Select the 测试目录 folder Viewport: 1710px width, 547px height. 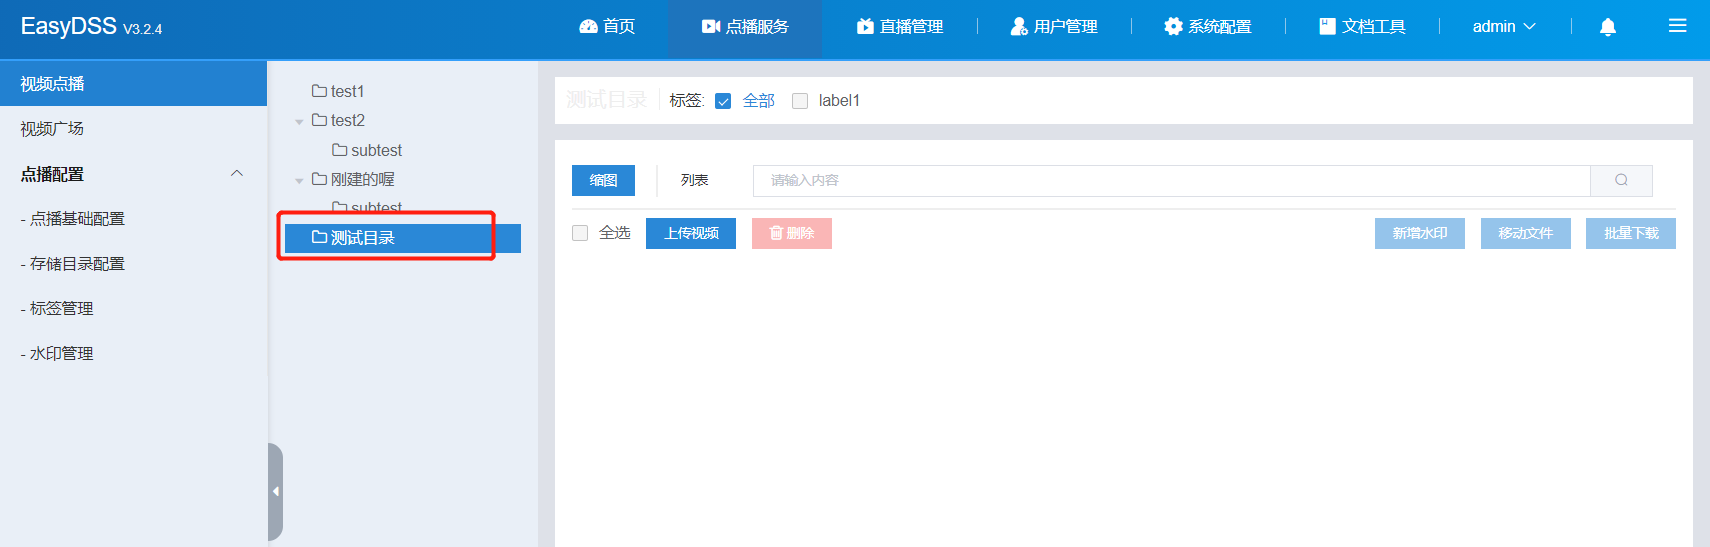[403, 238]
